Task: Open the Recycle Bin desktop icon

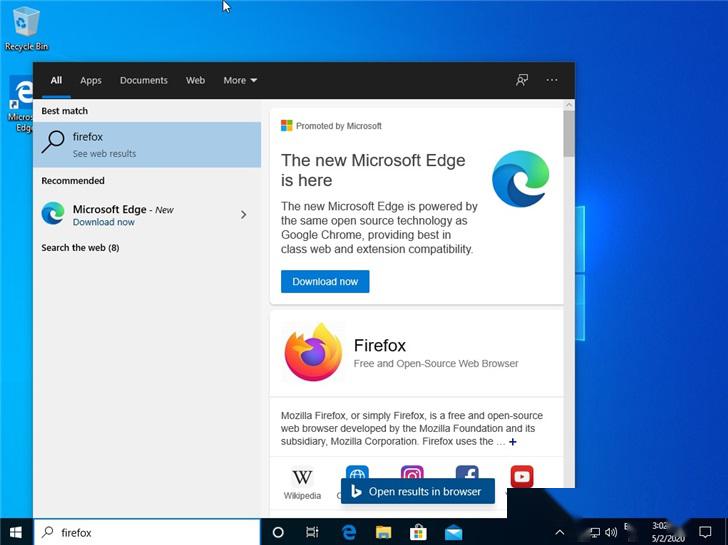Action: coord(26,28)
